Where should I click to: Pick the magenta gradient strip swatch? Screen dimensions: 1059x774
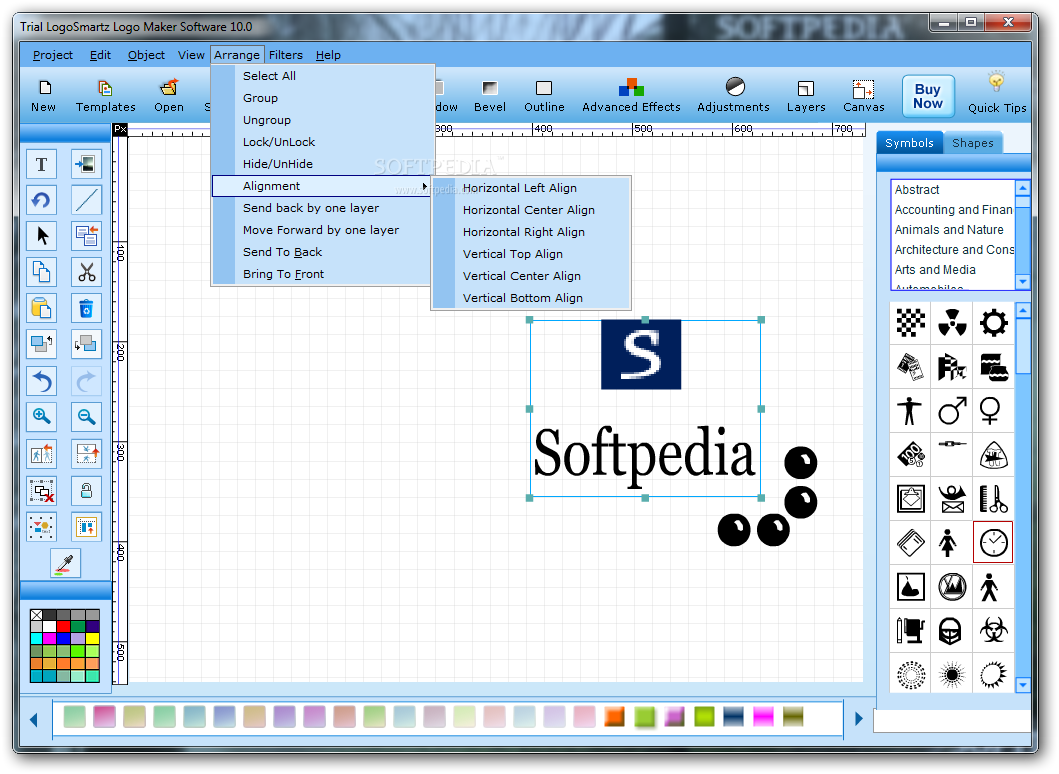coord(763,717)
